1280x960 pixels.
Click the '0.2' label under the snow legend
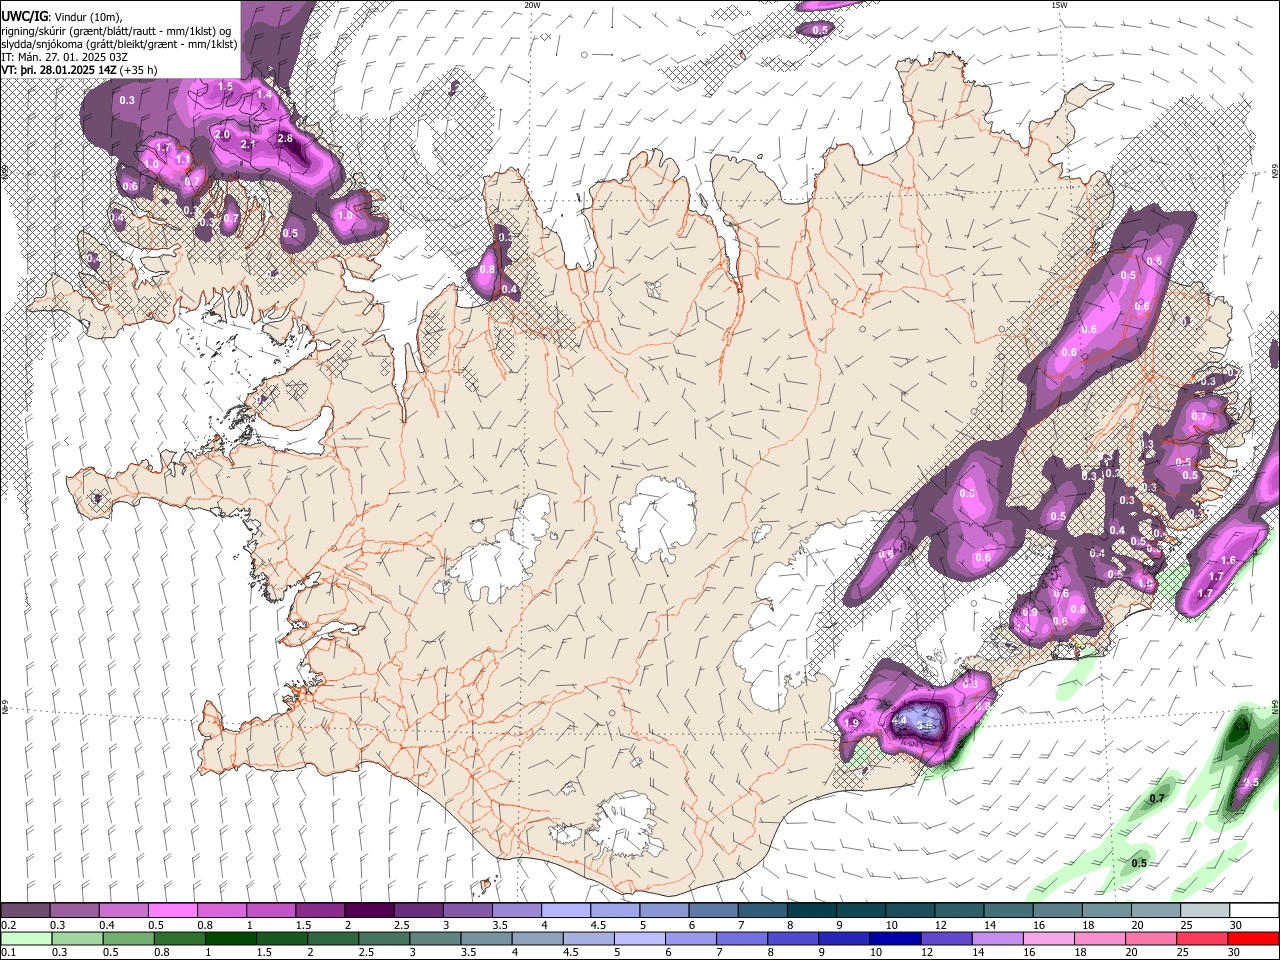pyautogui.click(x=8, y=925)
